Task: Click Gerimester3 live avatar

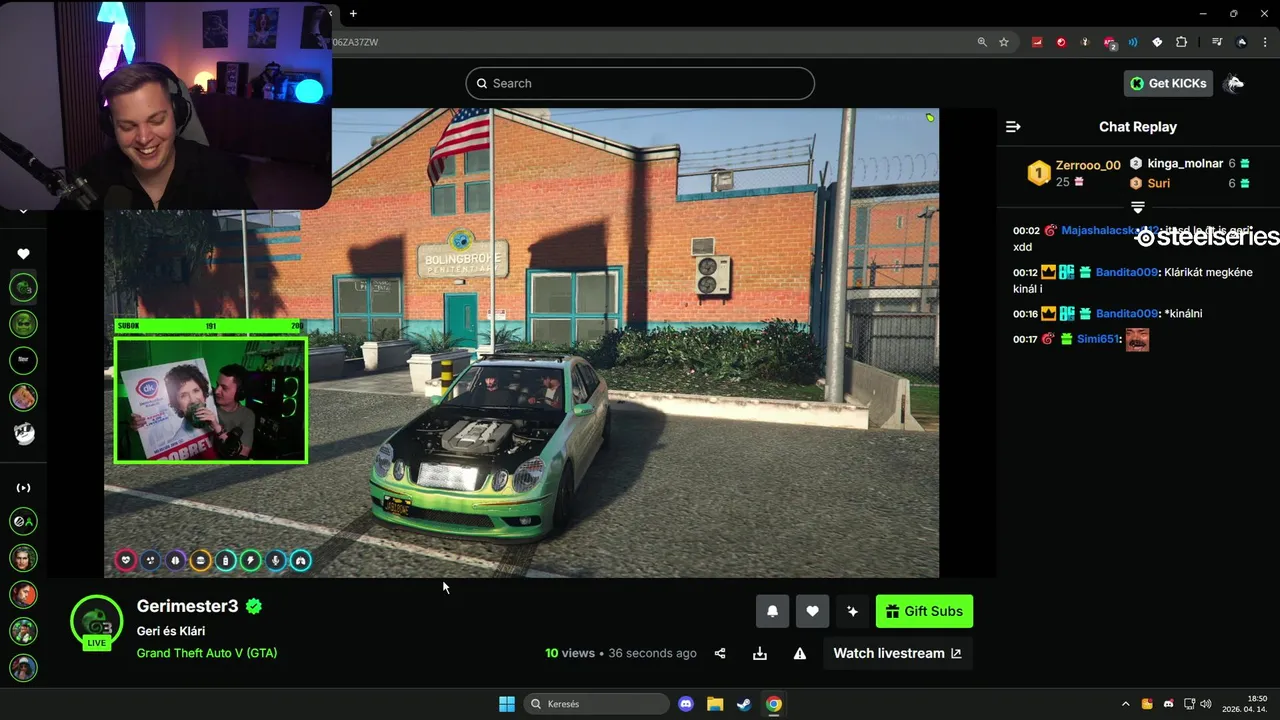Action: click(96, 621)
